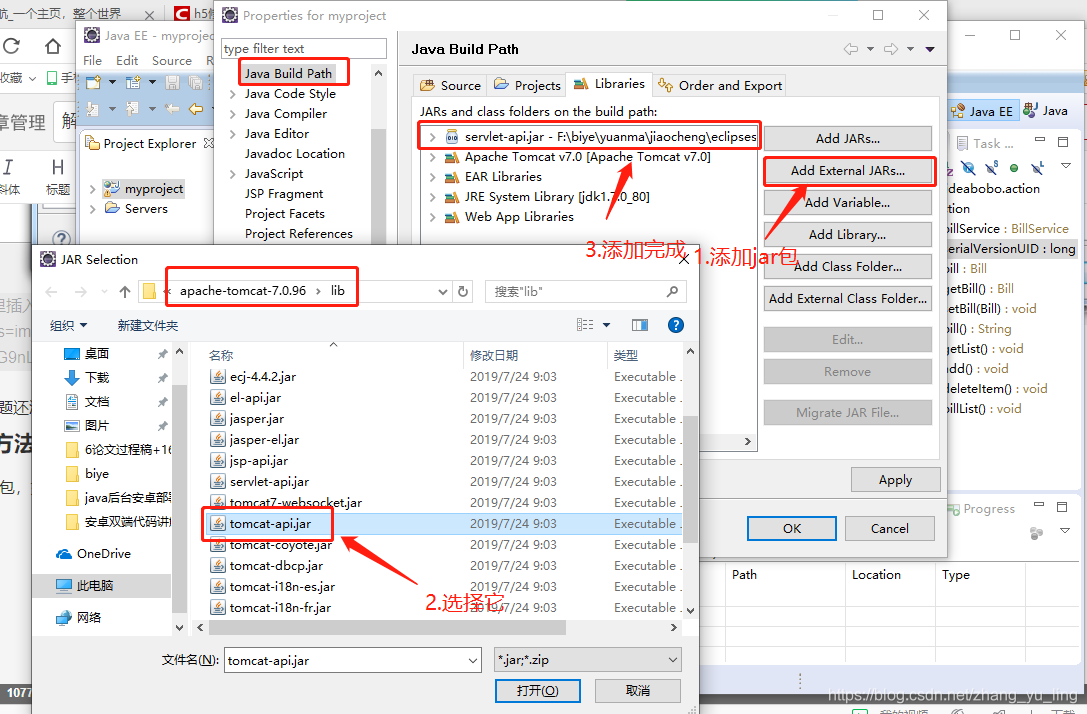Image resolution: width=1087 pixels, height=714 pixels.
Task: Click the 文件名 filename input field
Action: [353, 661]
